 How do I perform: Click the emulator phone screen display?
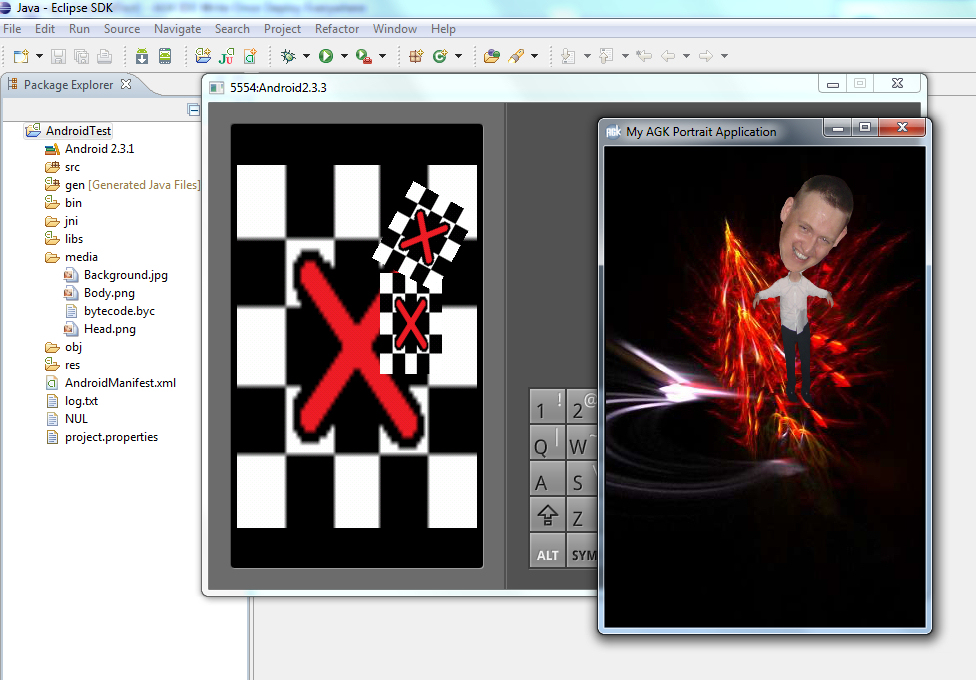pos(357,346)
